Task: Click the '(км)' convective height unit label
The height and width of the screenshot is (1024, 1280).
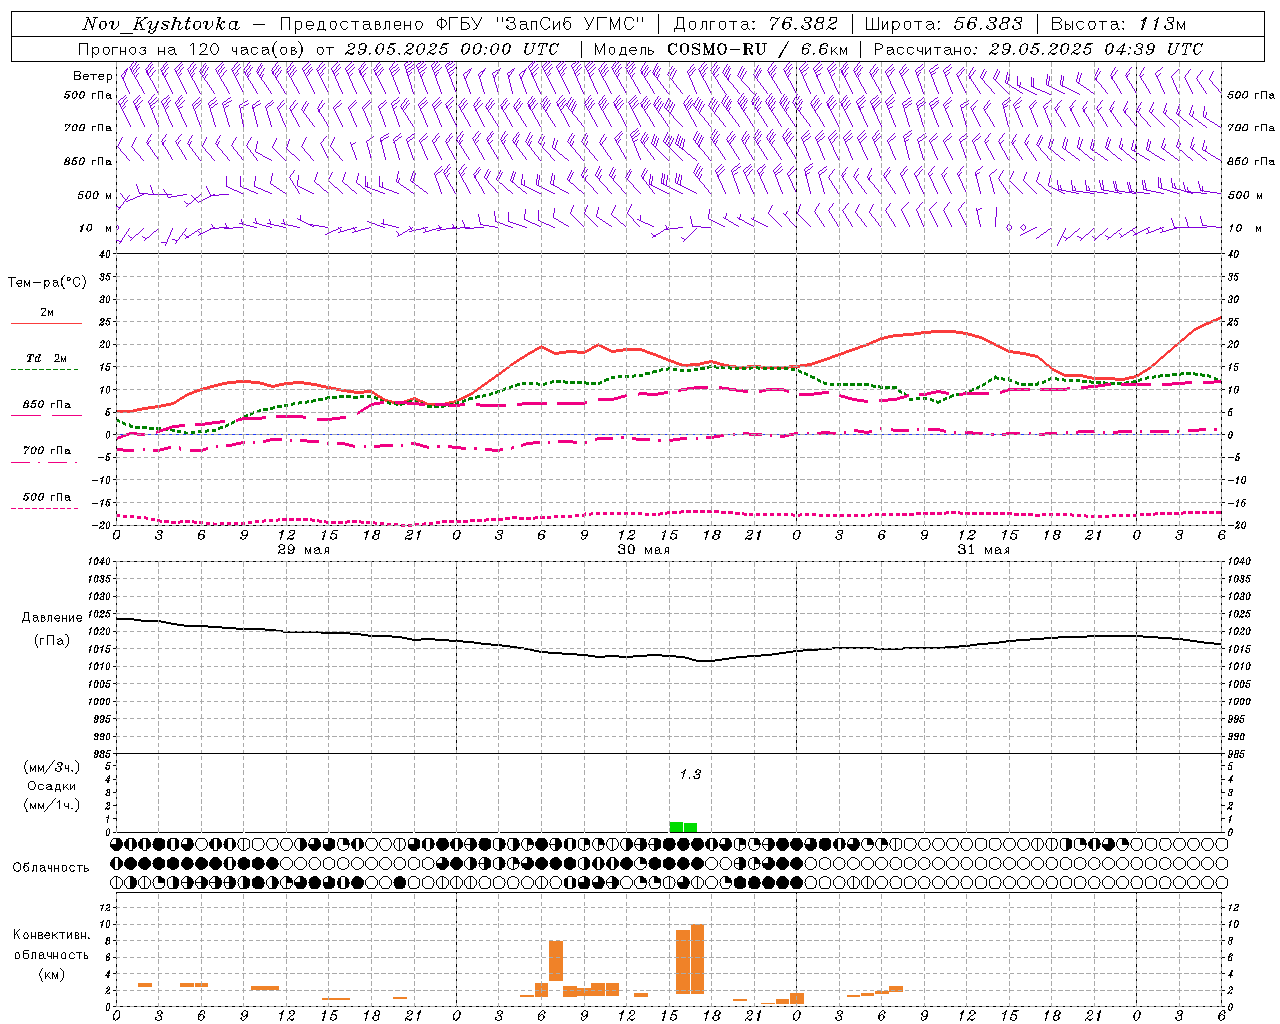Action: tap(52, 974)
